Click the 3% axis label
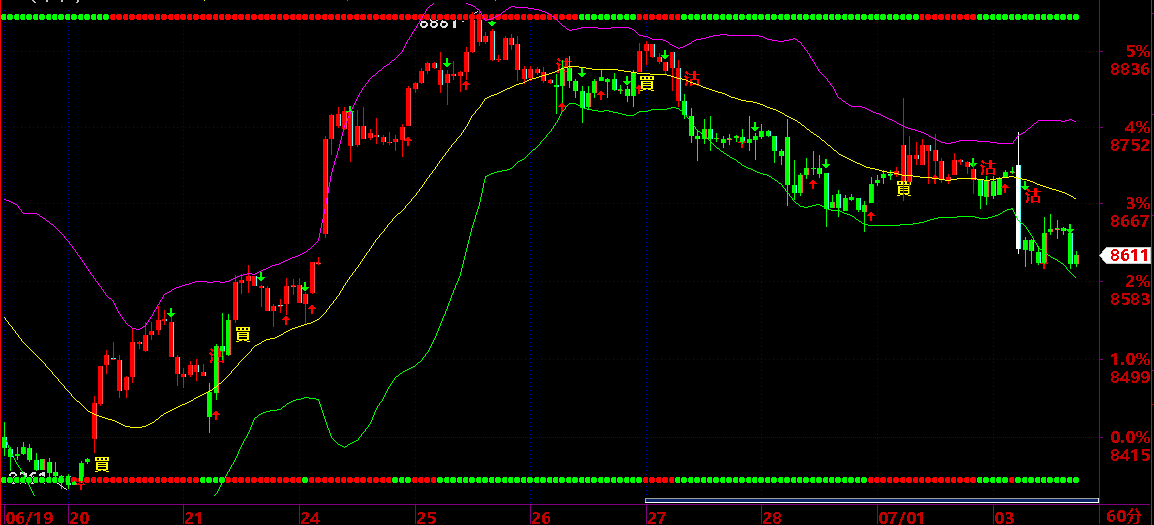1154x525 pixels. (x=1137, y=203)
